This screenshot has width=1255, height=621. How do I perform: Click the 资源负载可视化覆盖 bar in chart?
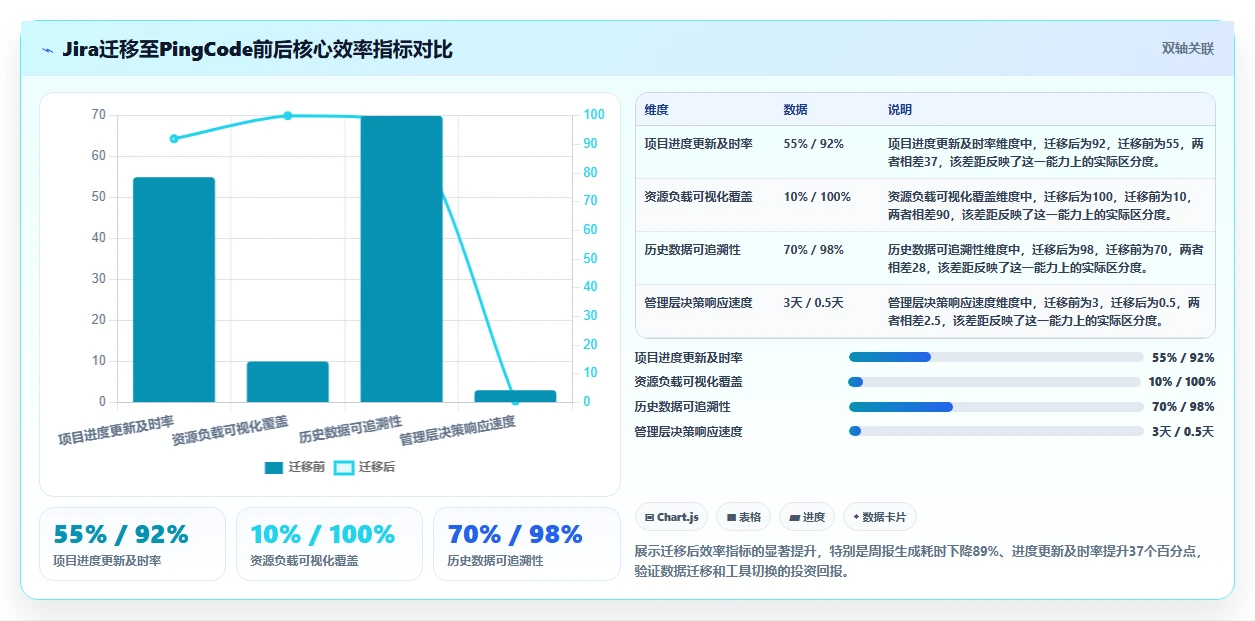click(x=288, y=382)
